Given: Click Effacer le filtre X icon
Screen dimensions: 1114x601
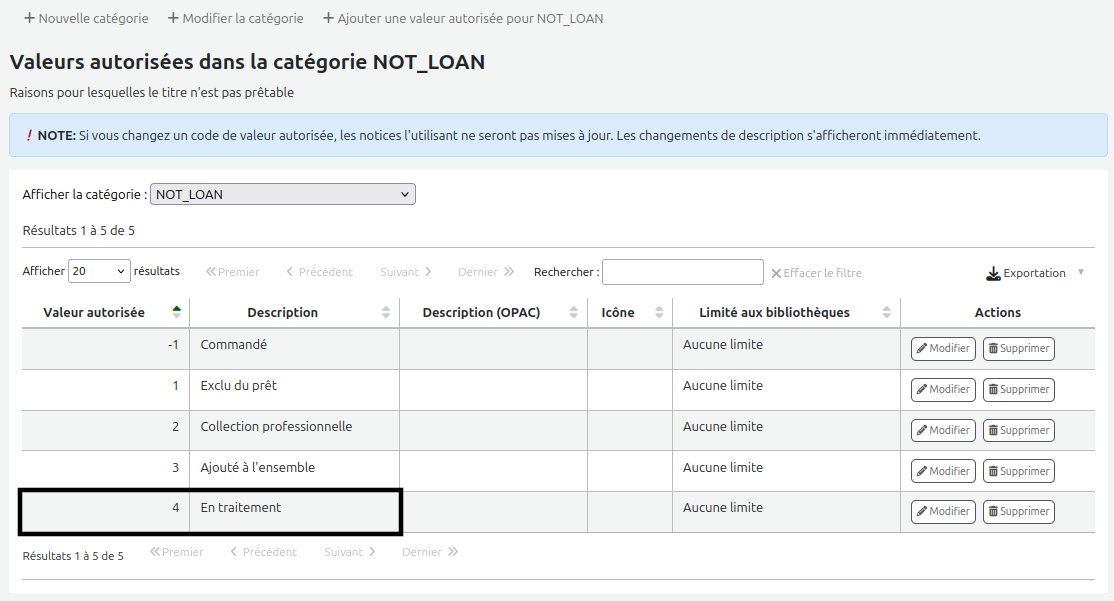Looking at the screenshot, I should pyautogui.click(x=776, y=274).
